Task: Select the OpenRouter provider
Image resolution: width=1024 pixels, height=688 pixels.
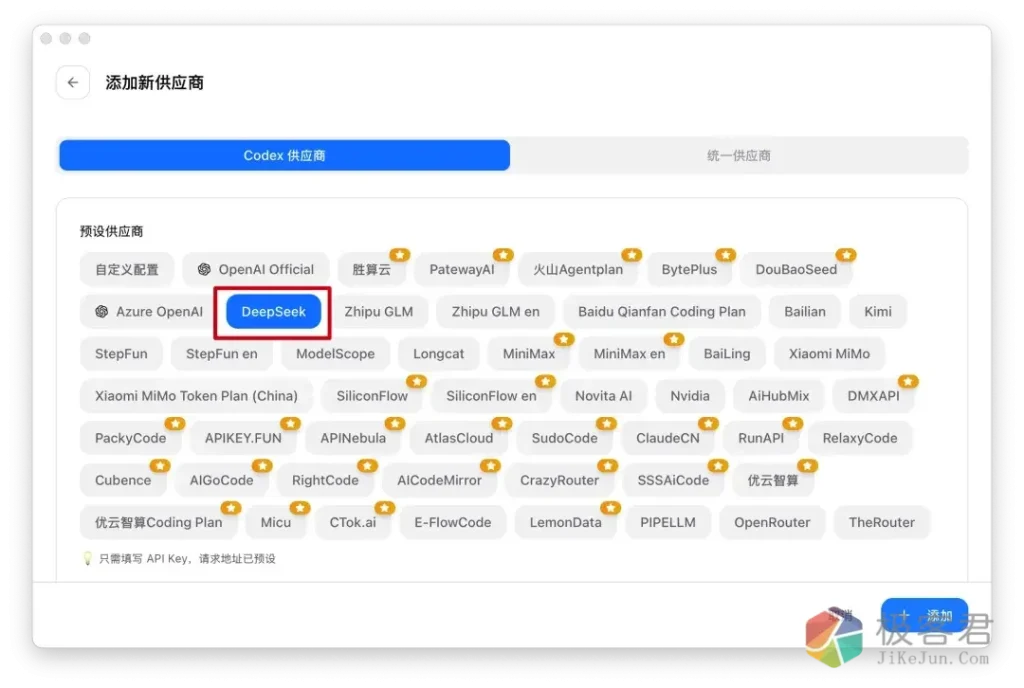Action: click(x=772, y=522)
